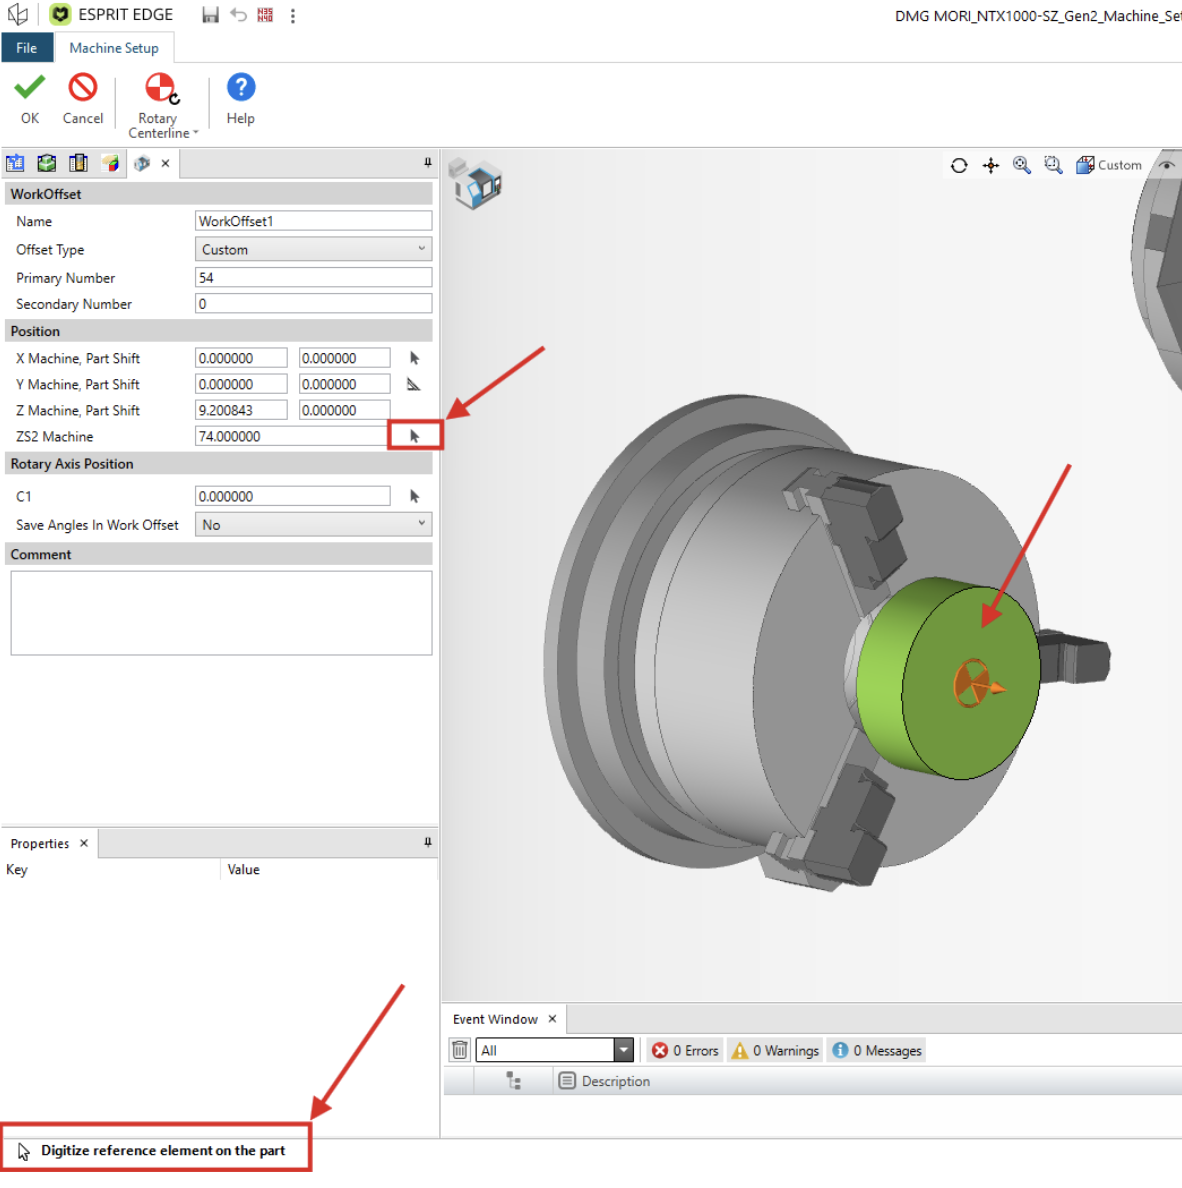Select the rotate view tool in viewport

959,165
